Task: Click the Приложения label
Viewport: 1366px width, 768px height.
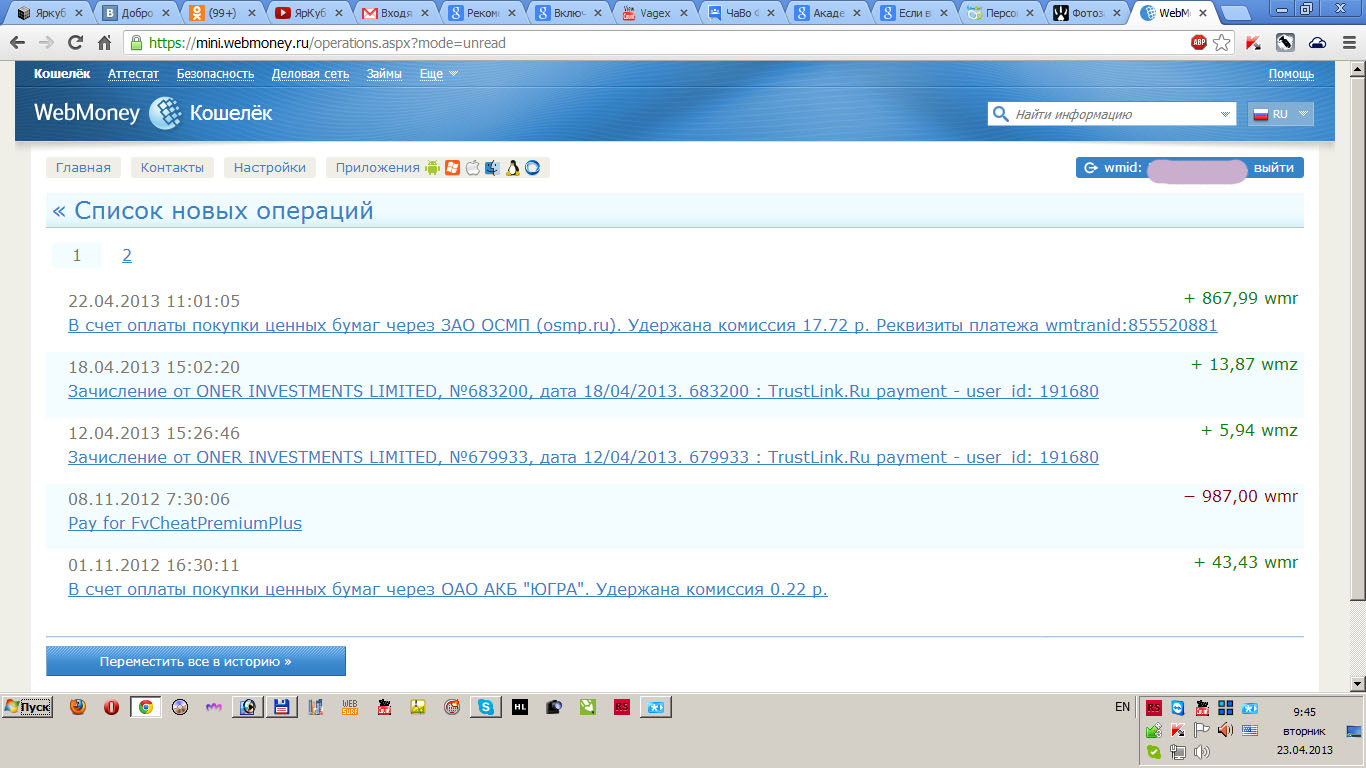Action: coord(378,168)
